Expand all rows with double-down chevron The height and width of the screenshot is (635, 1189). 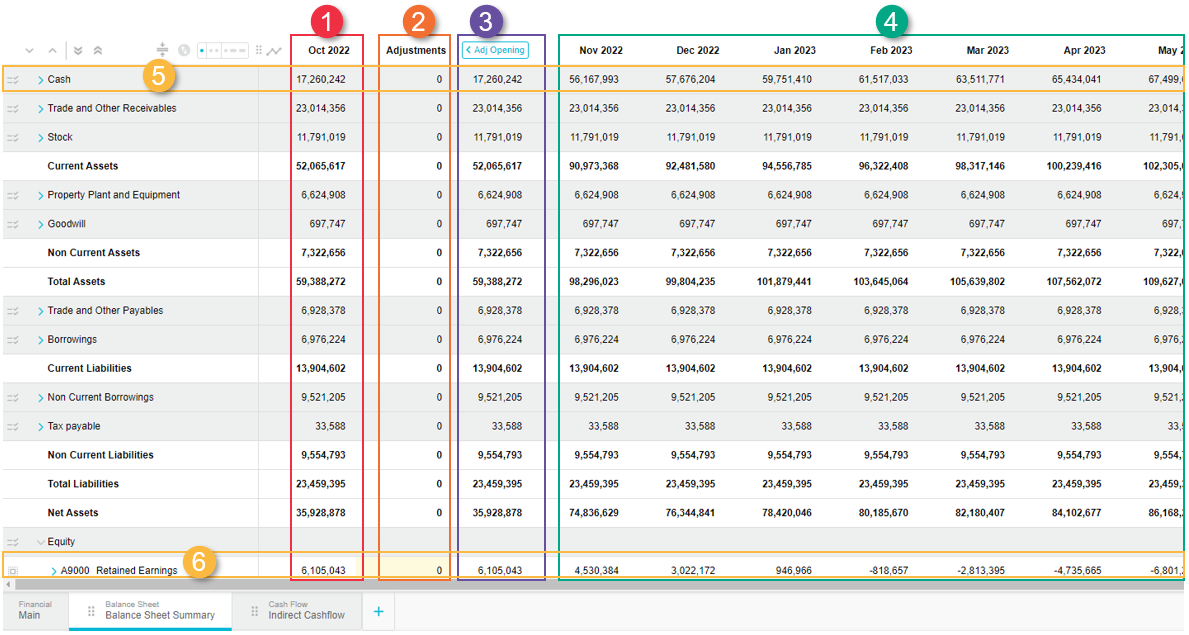pyautogui.click(x=78, y=50)
